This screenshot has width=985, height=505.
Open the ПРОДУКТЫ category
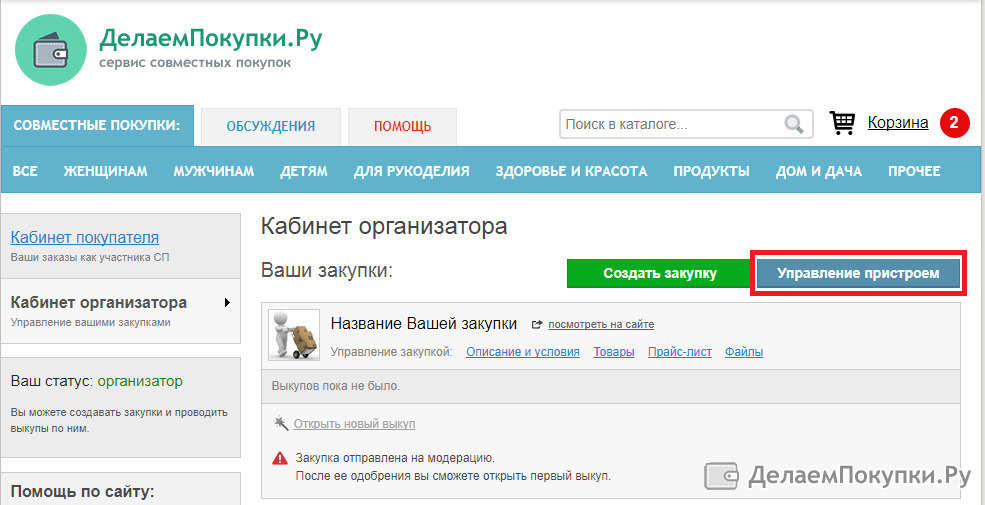(711, 171)
